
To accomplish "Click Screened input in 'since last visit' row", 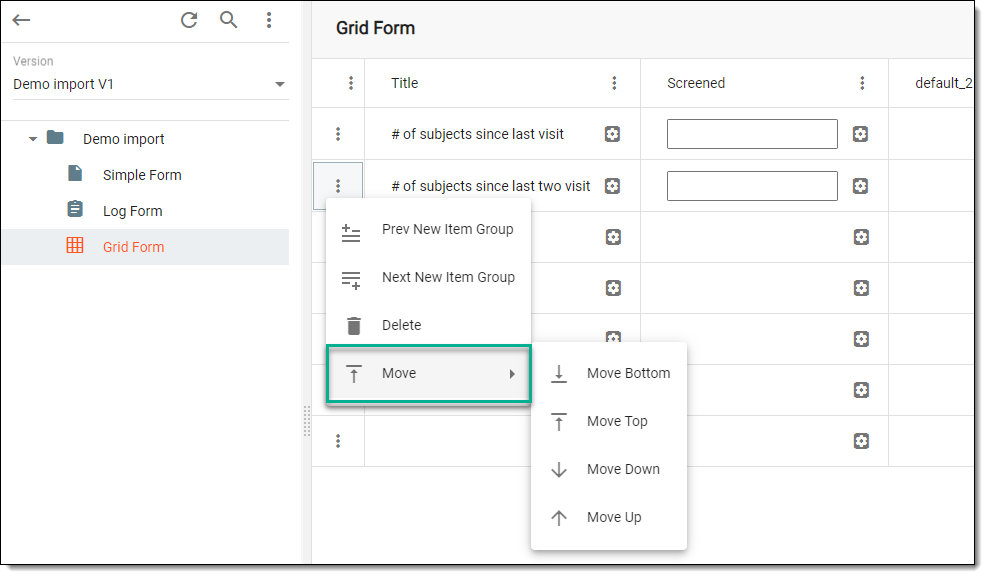I will (x=752, y=134).
